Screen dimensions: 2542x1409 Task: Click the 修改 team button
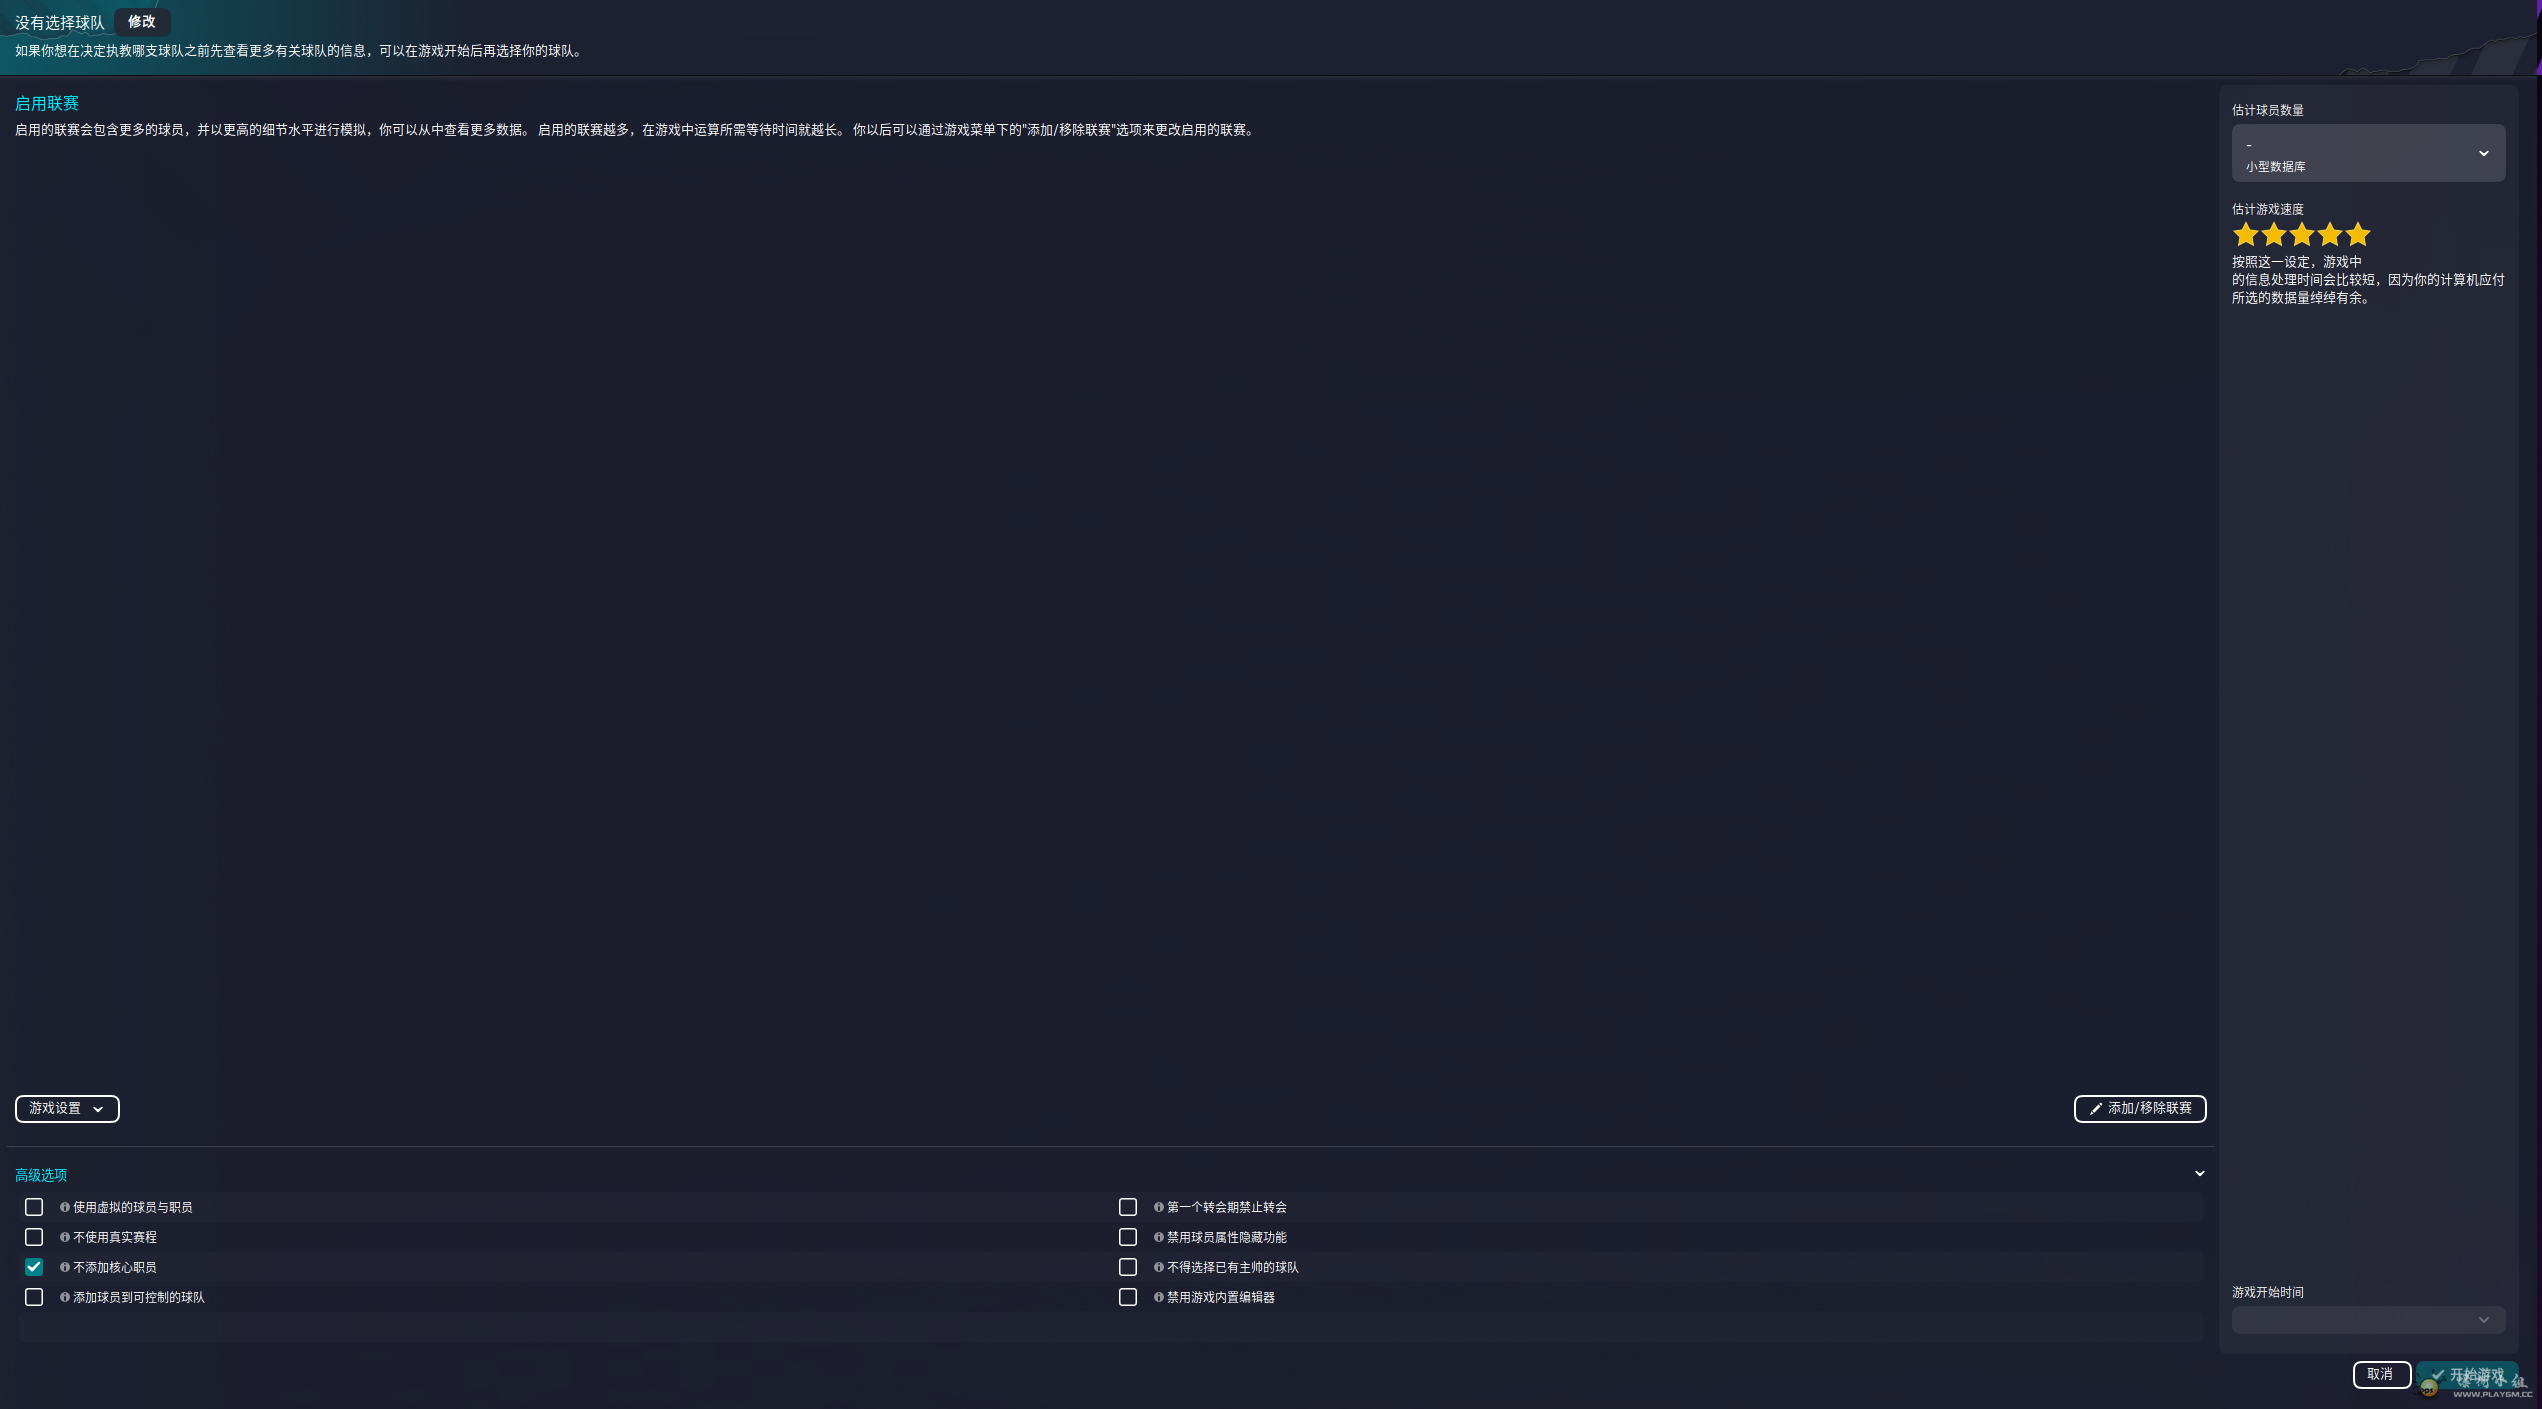[x=142, y=22]
